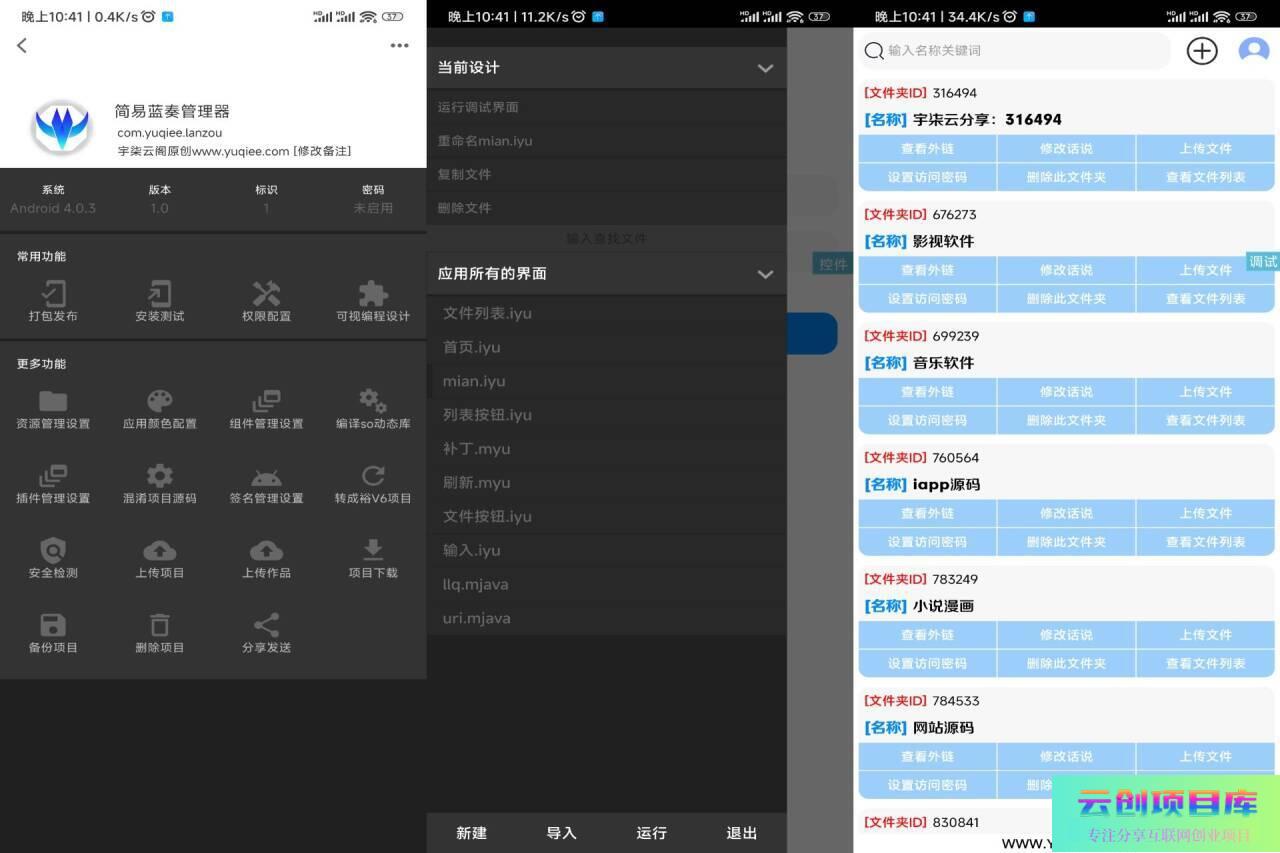Collapse the 当前设计 section chevron
This screenshot has height=853, width=1280.
[x=765, y=68]
